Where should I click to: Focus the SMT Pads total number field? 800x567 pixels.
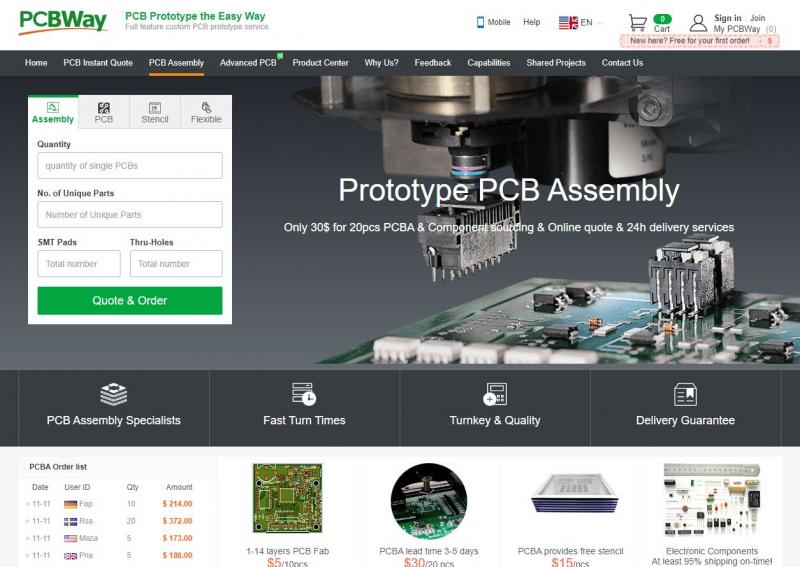[79, 264]
